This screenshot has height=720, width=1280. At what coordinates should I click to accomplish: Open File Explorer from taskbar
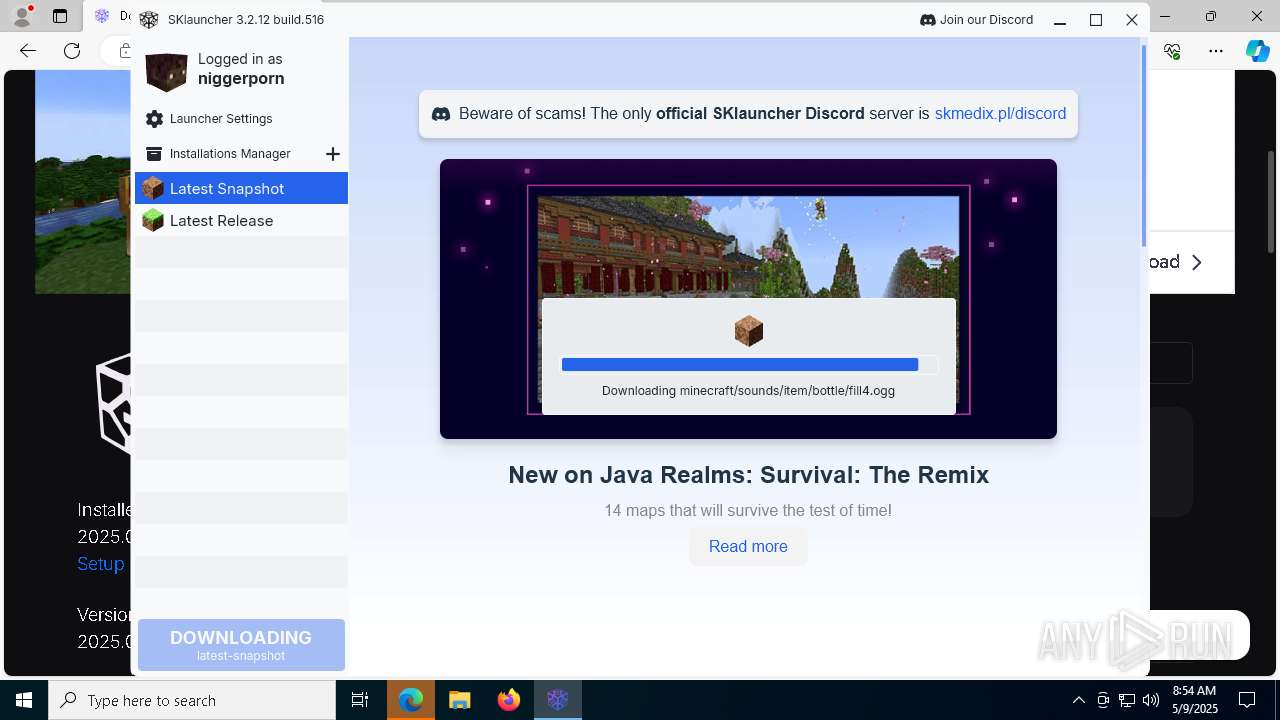click(x=459, y=700)
